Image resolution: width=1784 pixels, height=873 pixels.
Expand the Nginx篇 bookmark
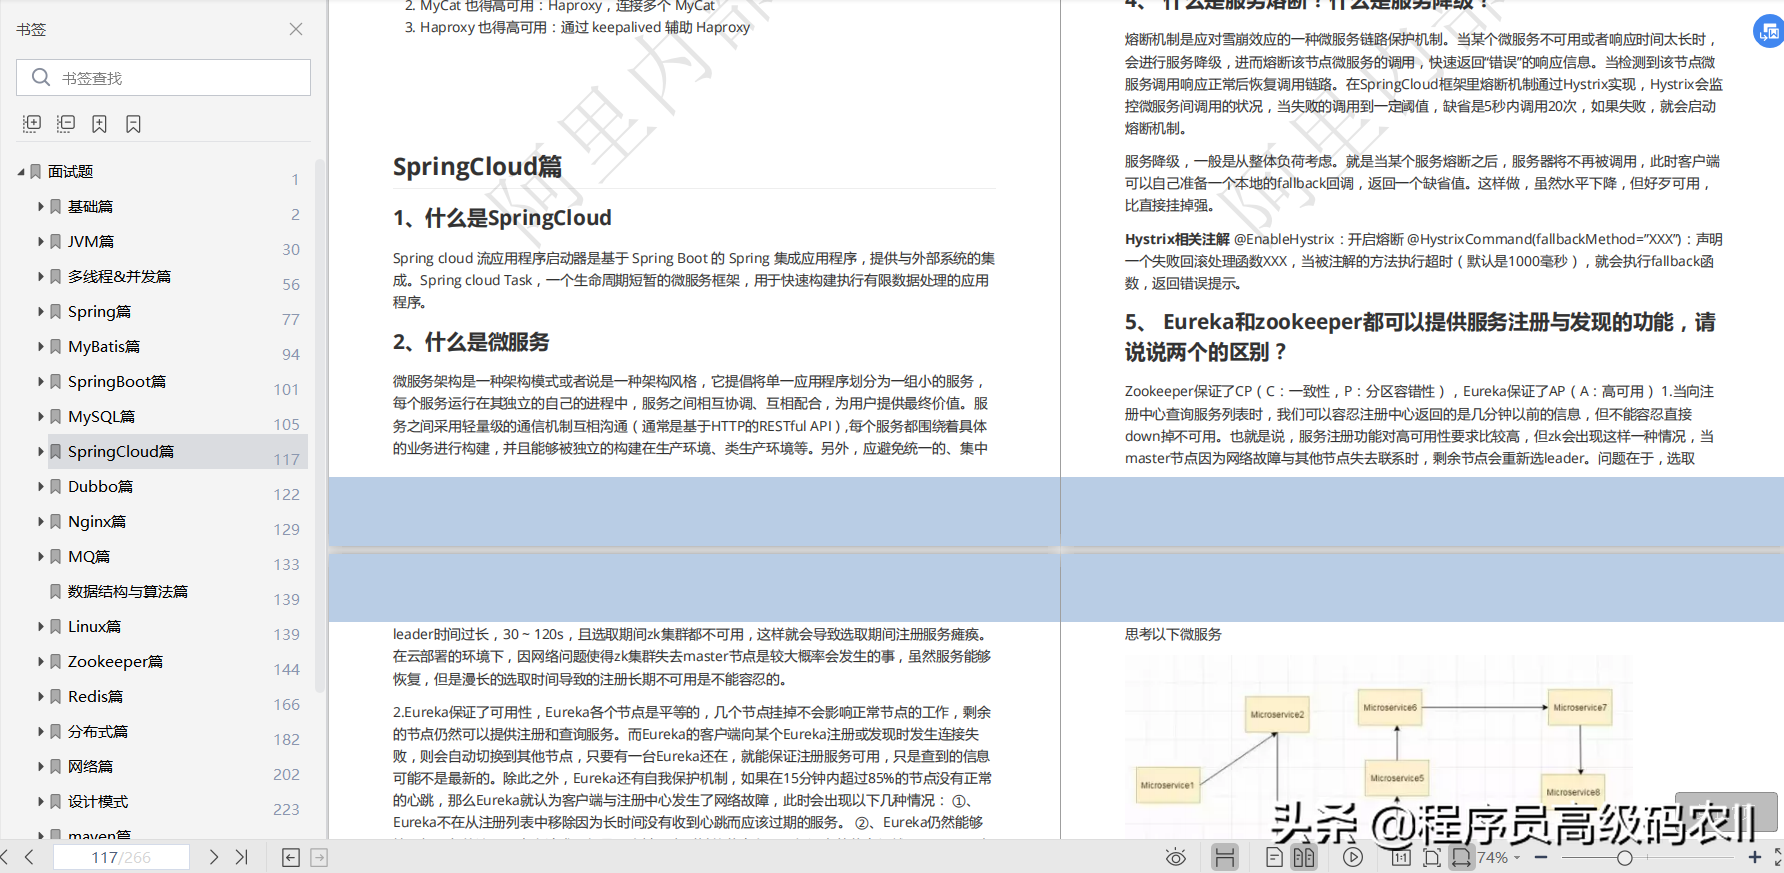click(x=41, y=521)
